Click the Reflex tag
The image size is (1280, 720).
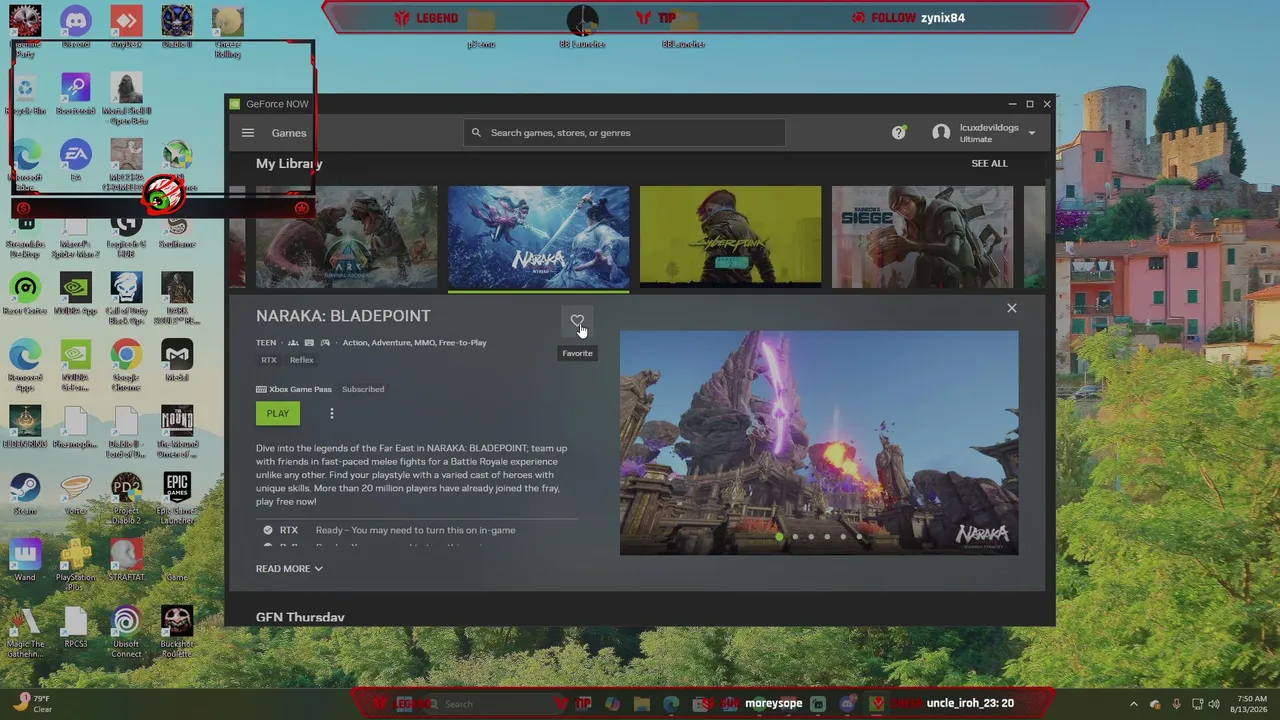tap(301, 360)
